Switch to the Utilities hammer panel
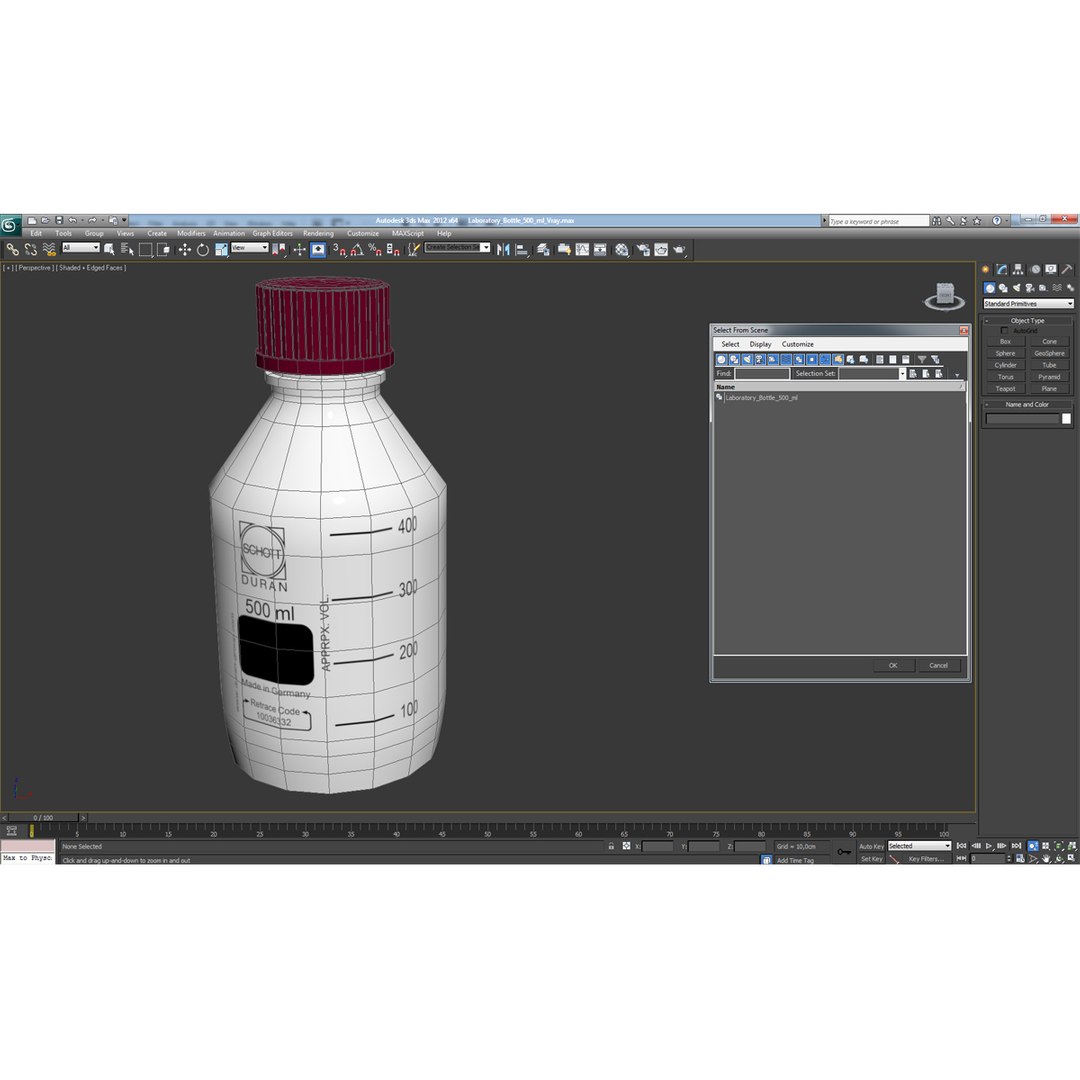 click(x=1067, y=269)
